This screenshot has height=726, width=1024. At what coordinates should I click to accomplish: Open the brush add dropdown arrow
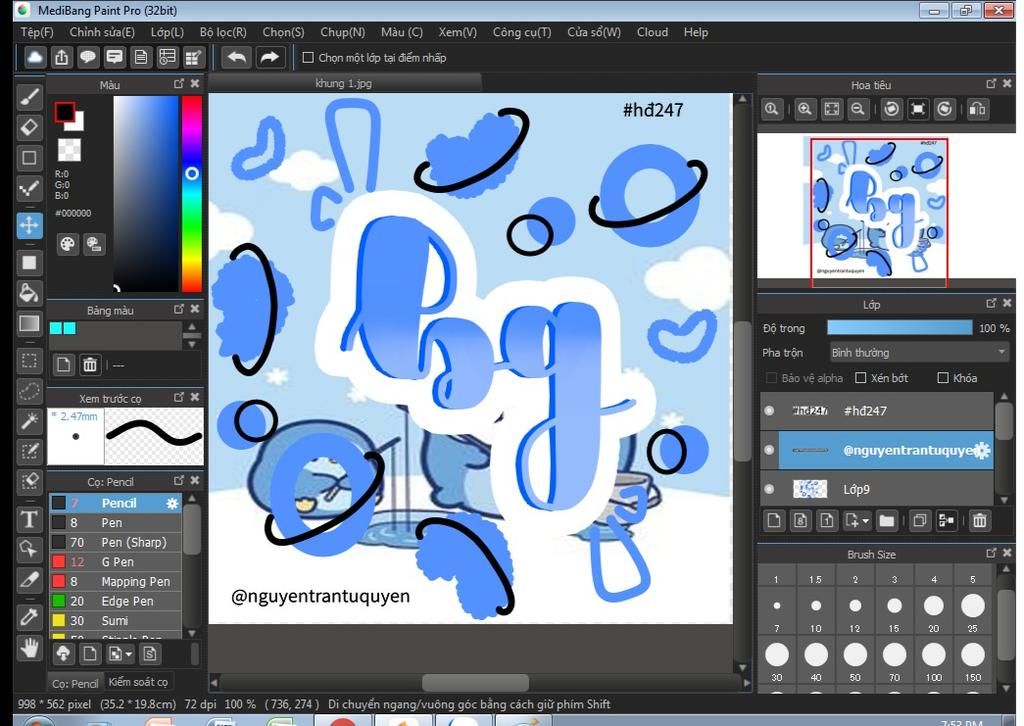[129, 654]
